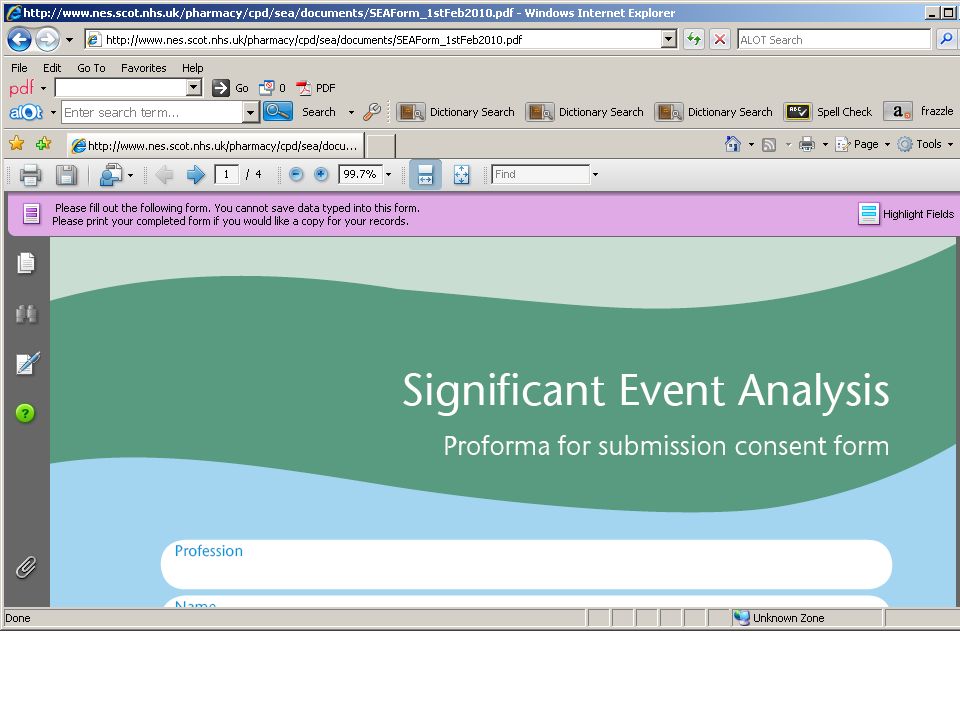Screen dimensions: 960x720
Task: Zoom out with the minus button
Action: 296,174
